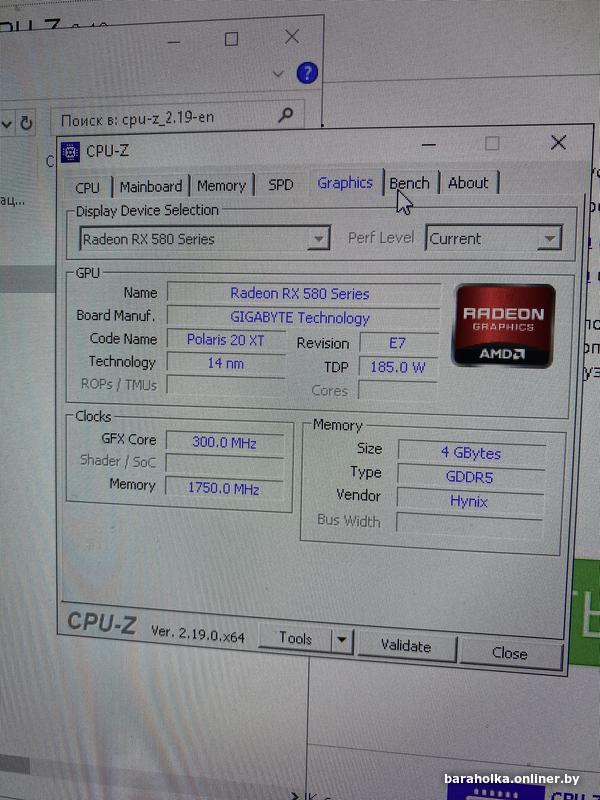Minimize the CPU-Z window
Screen dimensions: 600x800
(429, 145)
